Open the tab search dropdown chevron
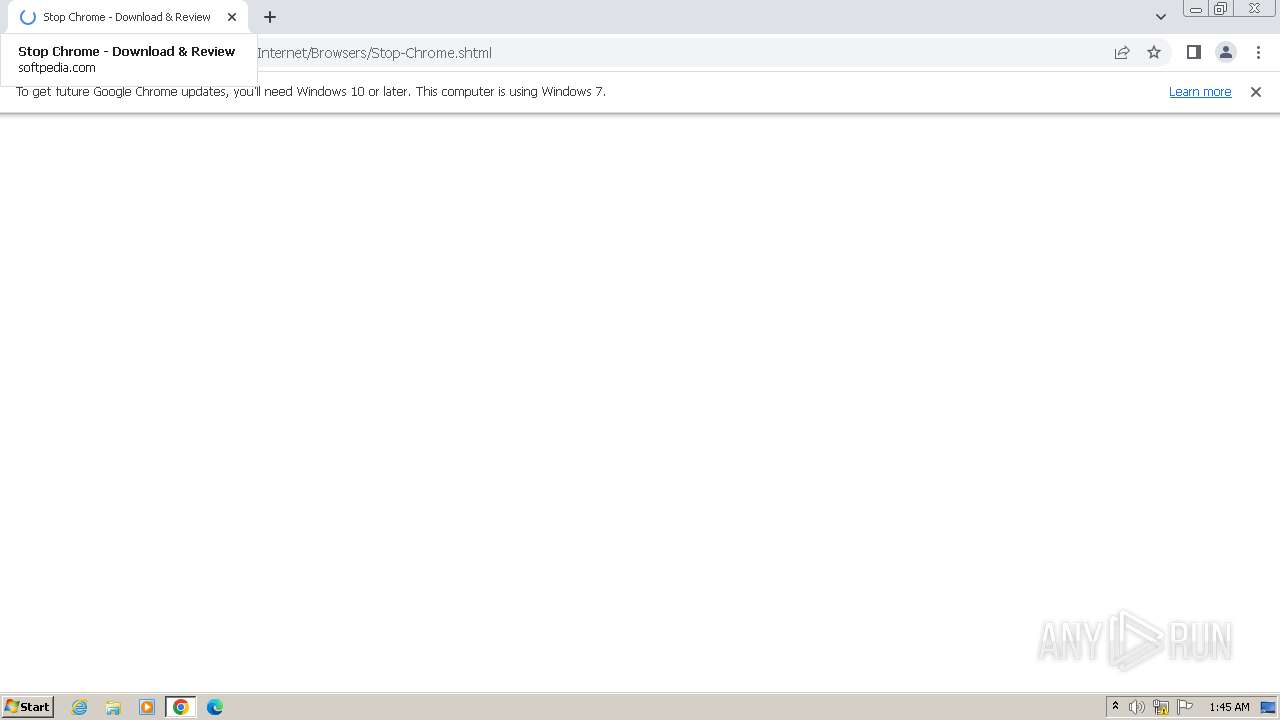This screenshot has width=1280, height=720. pos(1160,17)
